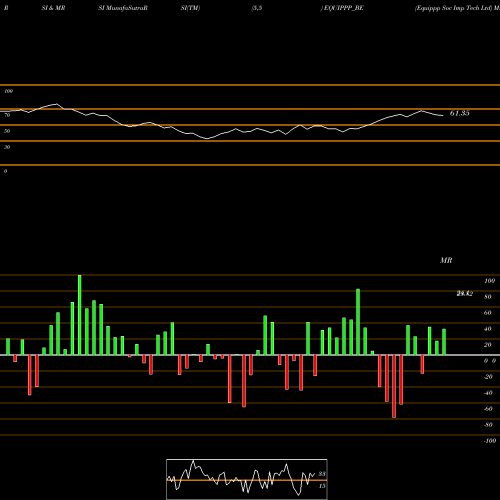
Task: Click the '(Equippp Soc Imp Tech Ltd)' company name
Action: point(453,8)
